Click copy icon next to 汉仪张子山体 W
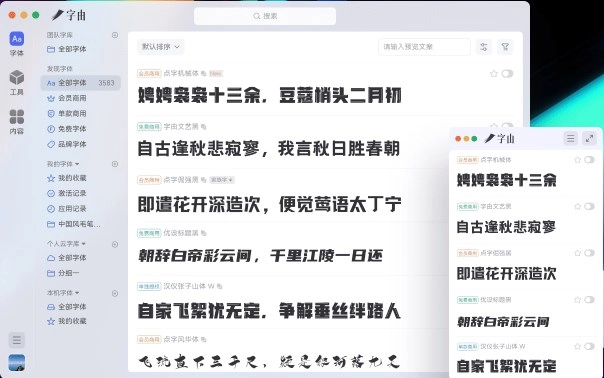 pos(220,286)
